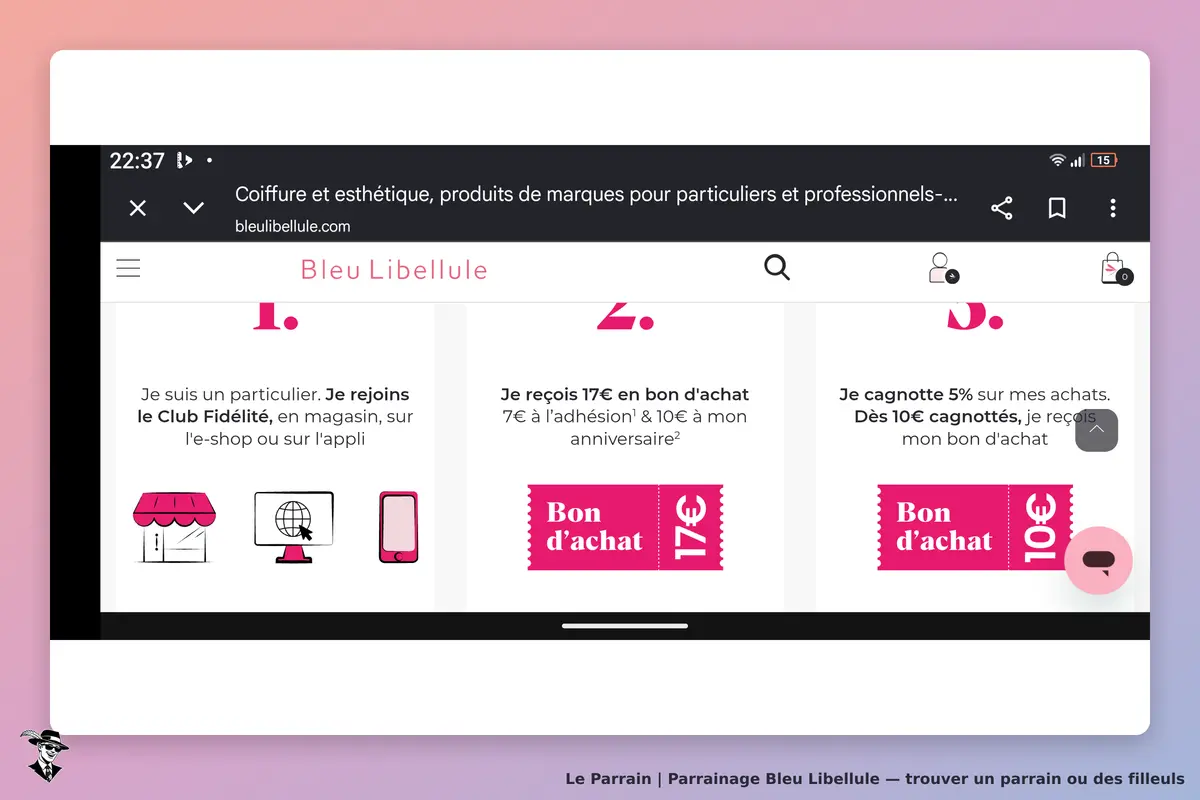This screenshot has width=1200, height=800.
Task: Click the page title 'Coiffure et esthétique'
Action: pyautogui.click(x=596, y=194)
